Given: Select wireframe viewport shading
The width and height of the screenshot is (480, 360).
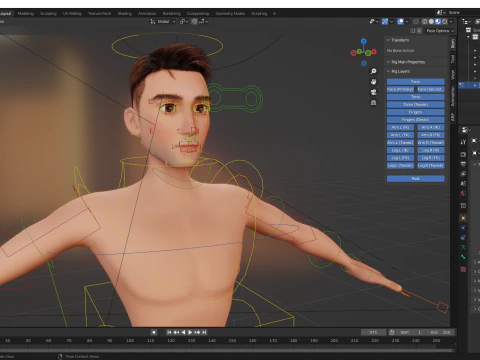Looking at the screenshot, I should pos(425,22).
